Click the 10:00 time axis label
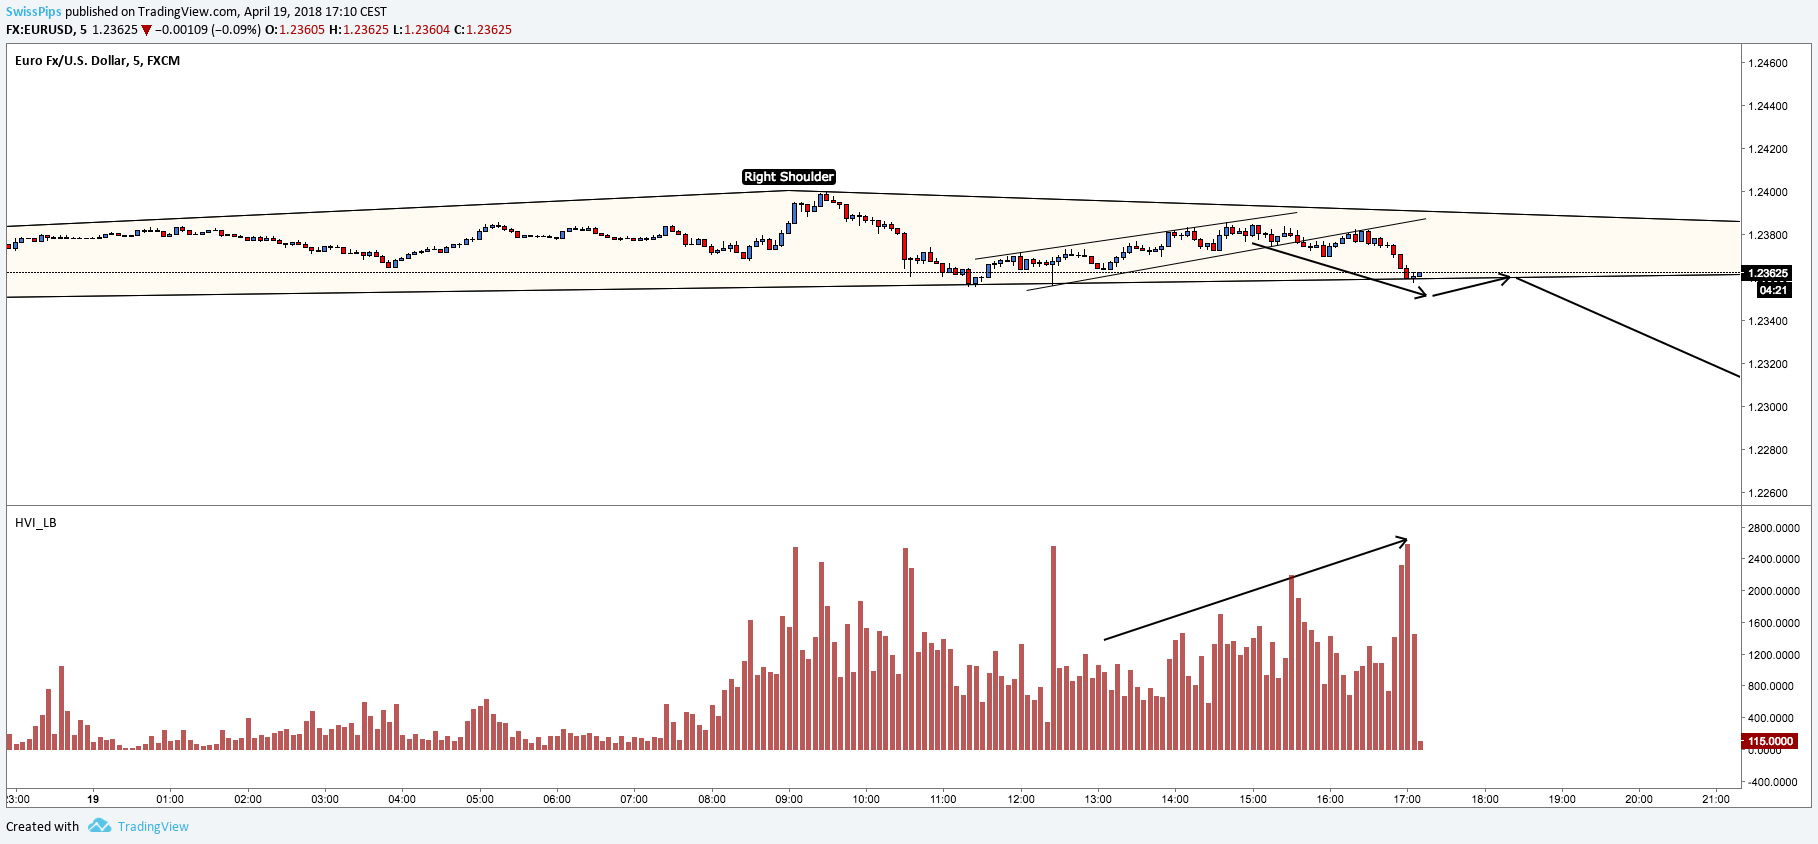The image size is (1818, 844). pos(866,799)
